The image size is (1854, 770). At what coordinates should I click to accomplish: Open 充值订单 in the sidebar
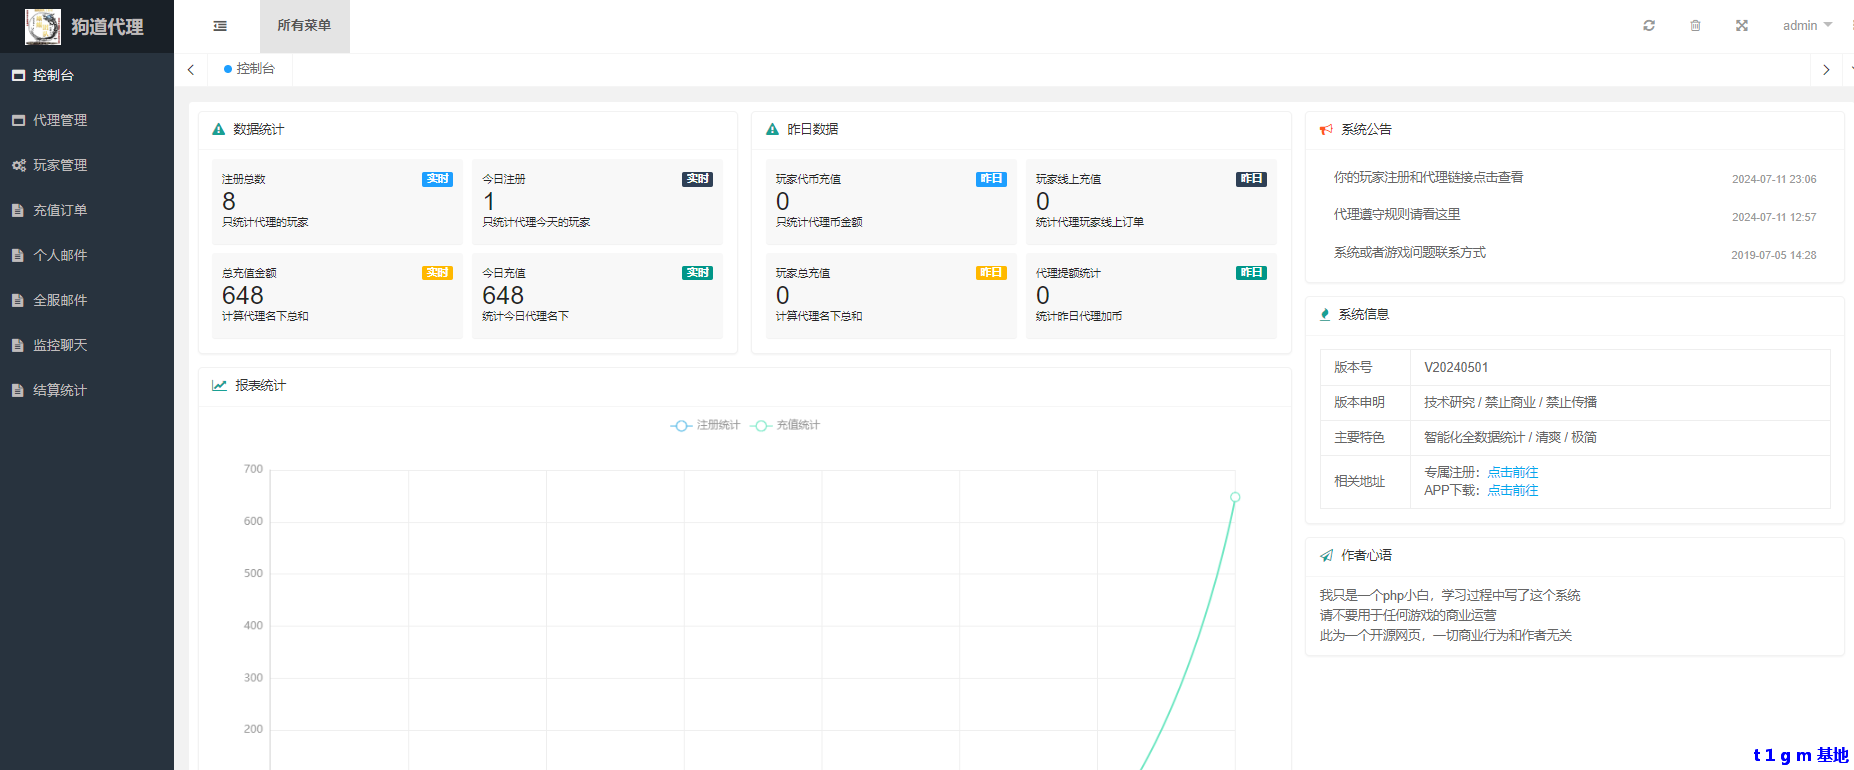tap(87, 210)
